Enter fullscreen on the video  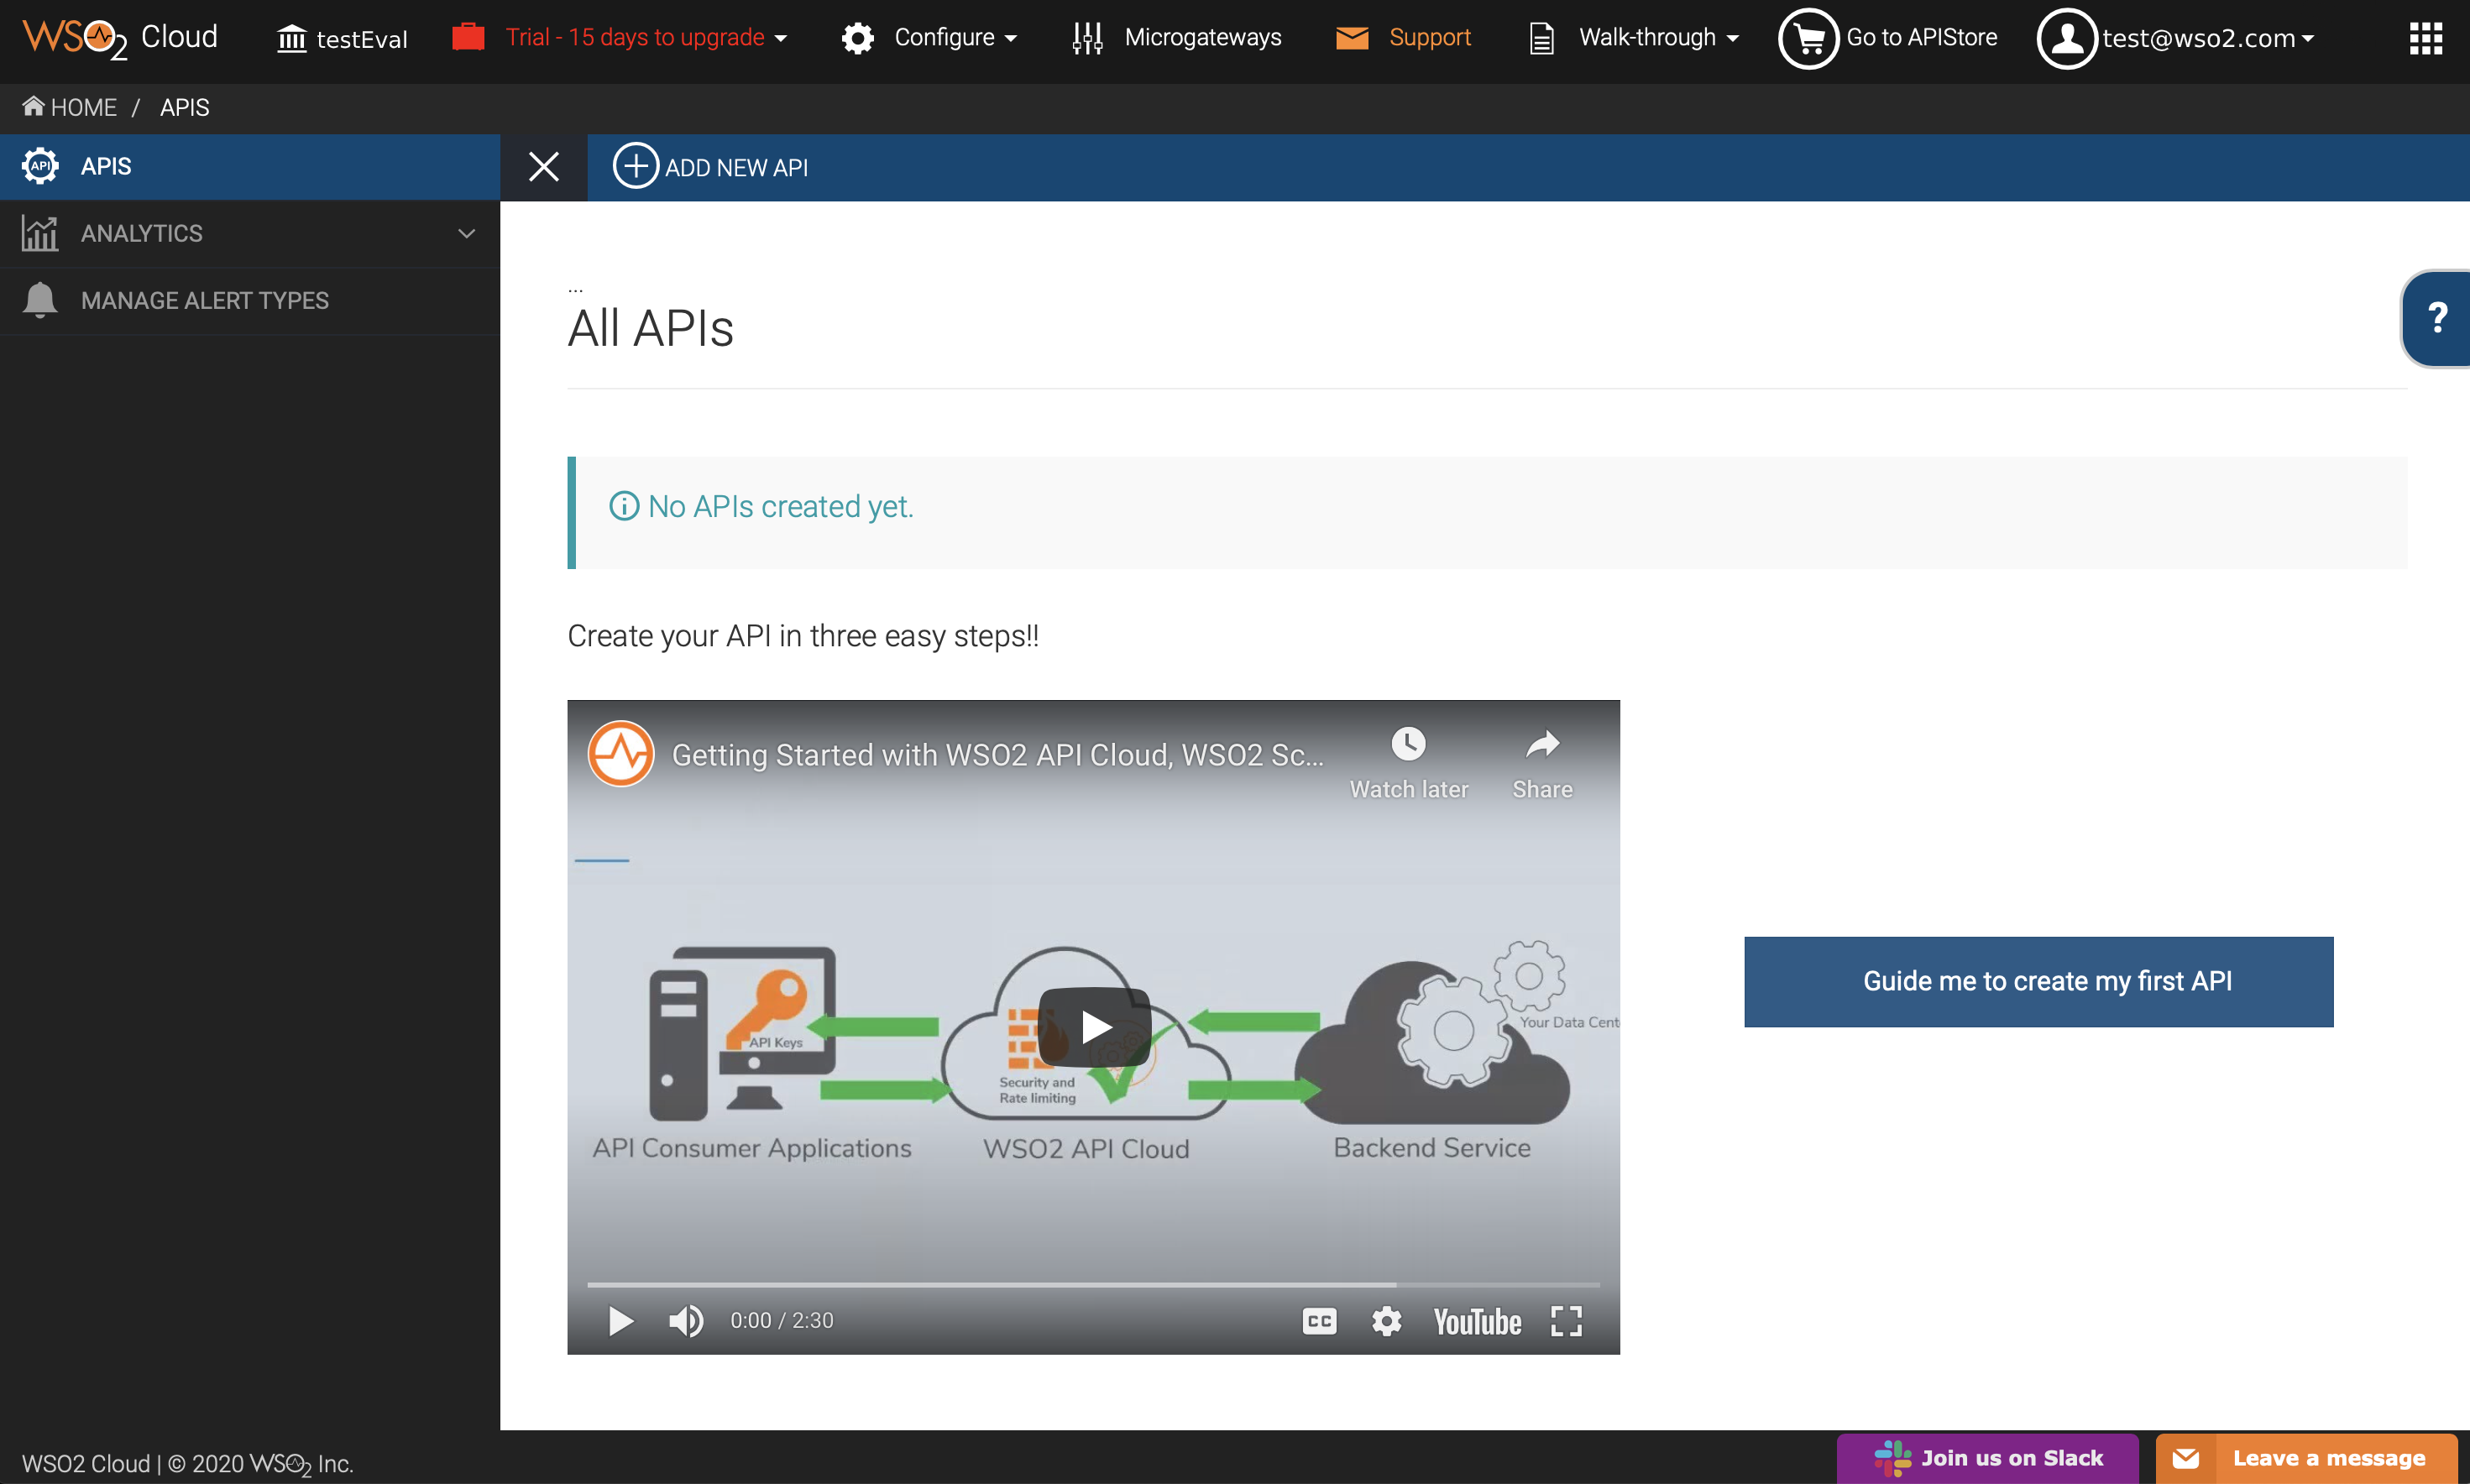(1566, 1320)
